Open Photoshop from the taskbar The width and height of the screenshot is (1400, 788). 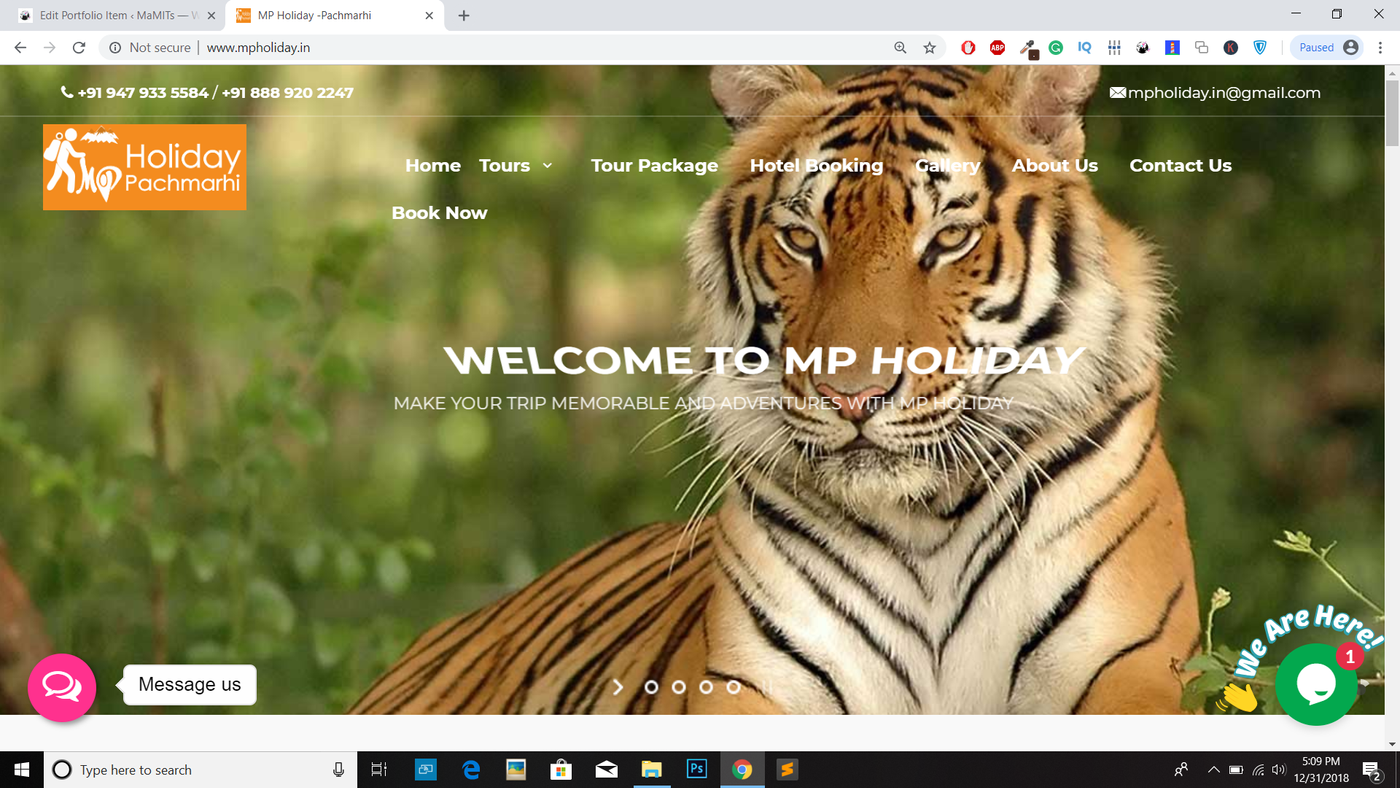tap(696, 769)
